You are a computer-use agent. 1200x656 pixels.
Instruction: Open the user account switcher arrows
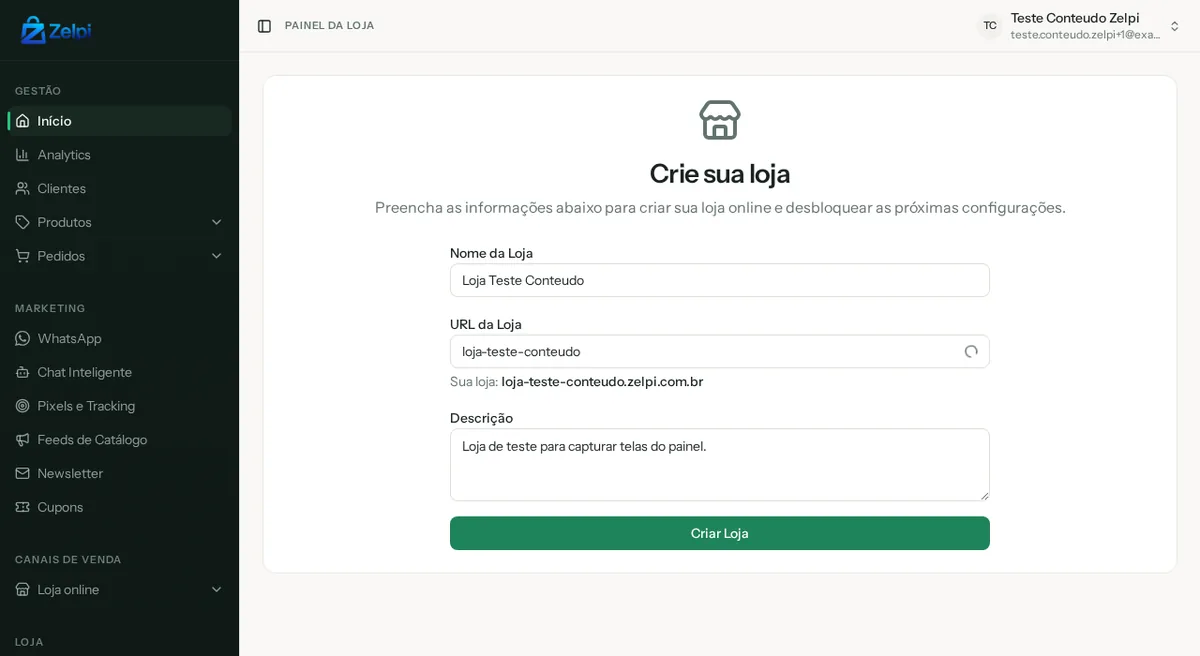coord(1175,26)
